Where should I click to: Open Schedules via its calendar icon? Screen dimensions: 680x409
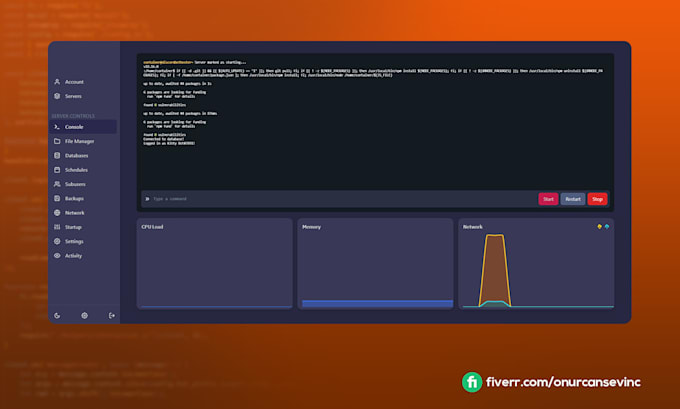[57, 170]
